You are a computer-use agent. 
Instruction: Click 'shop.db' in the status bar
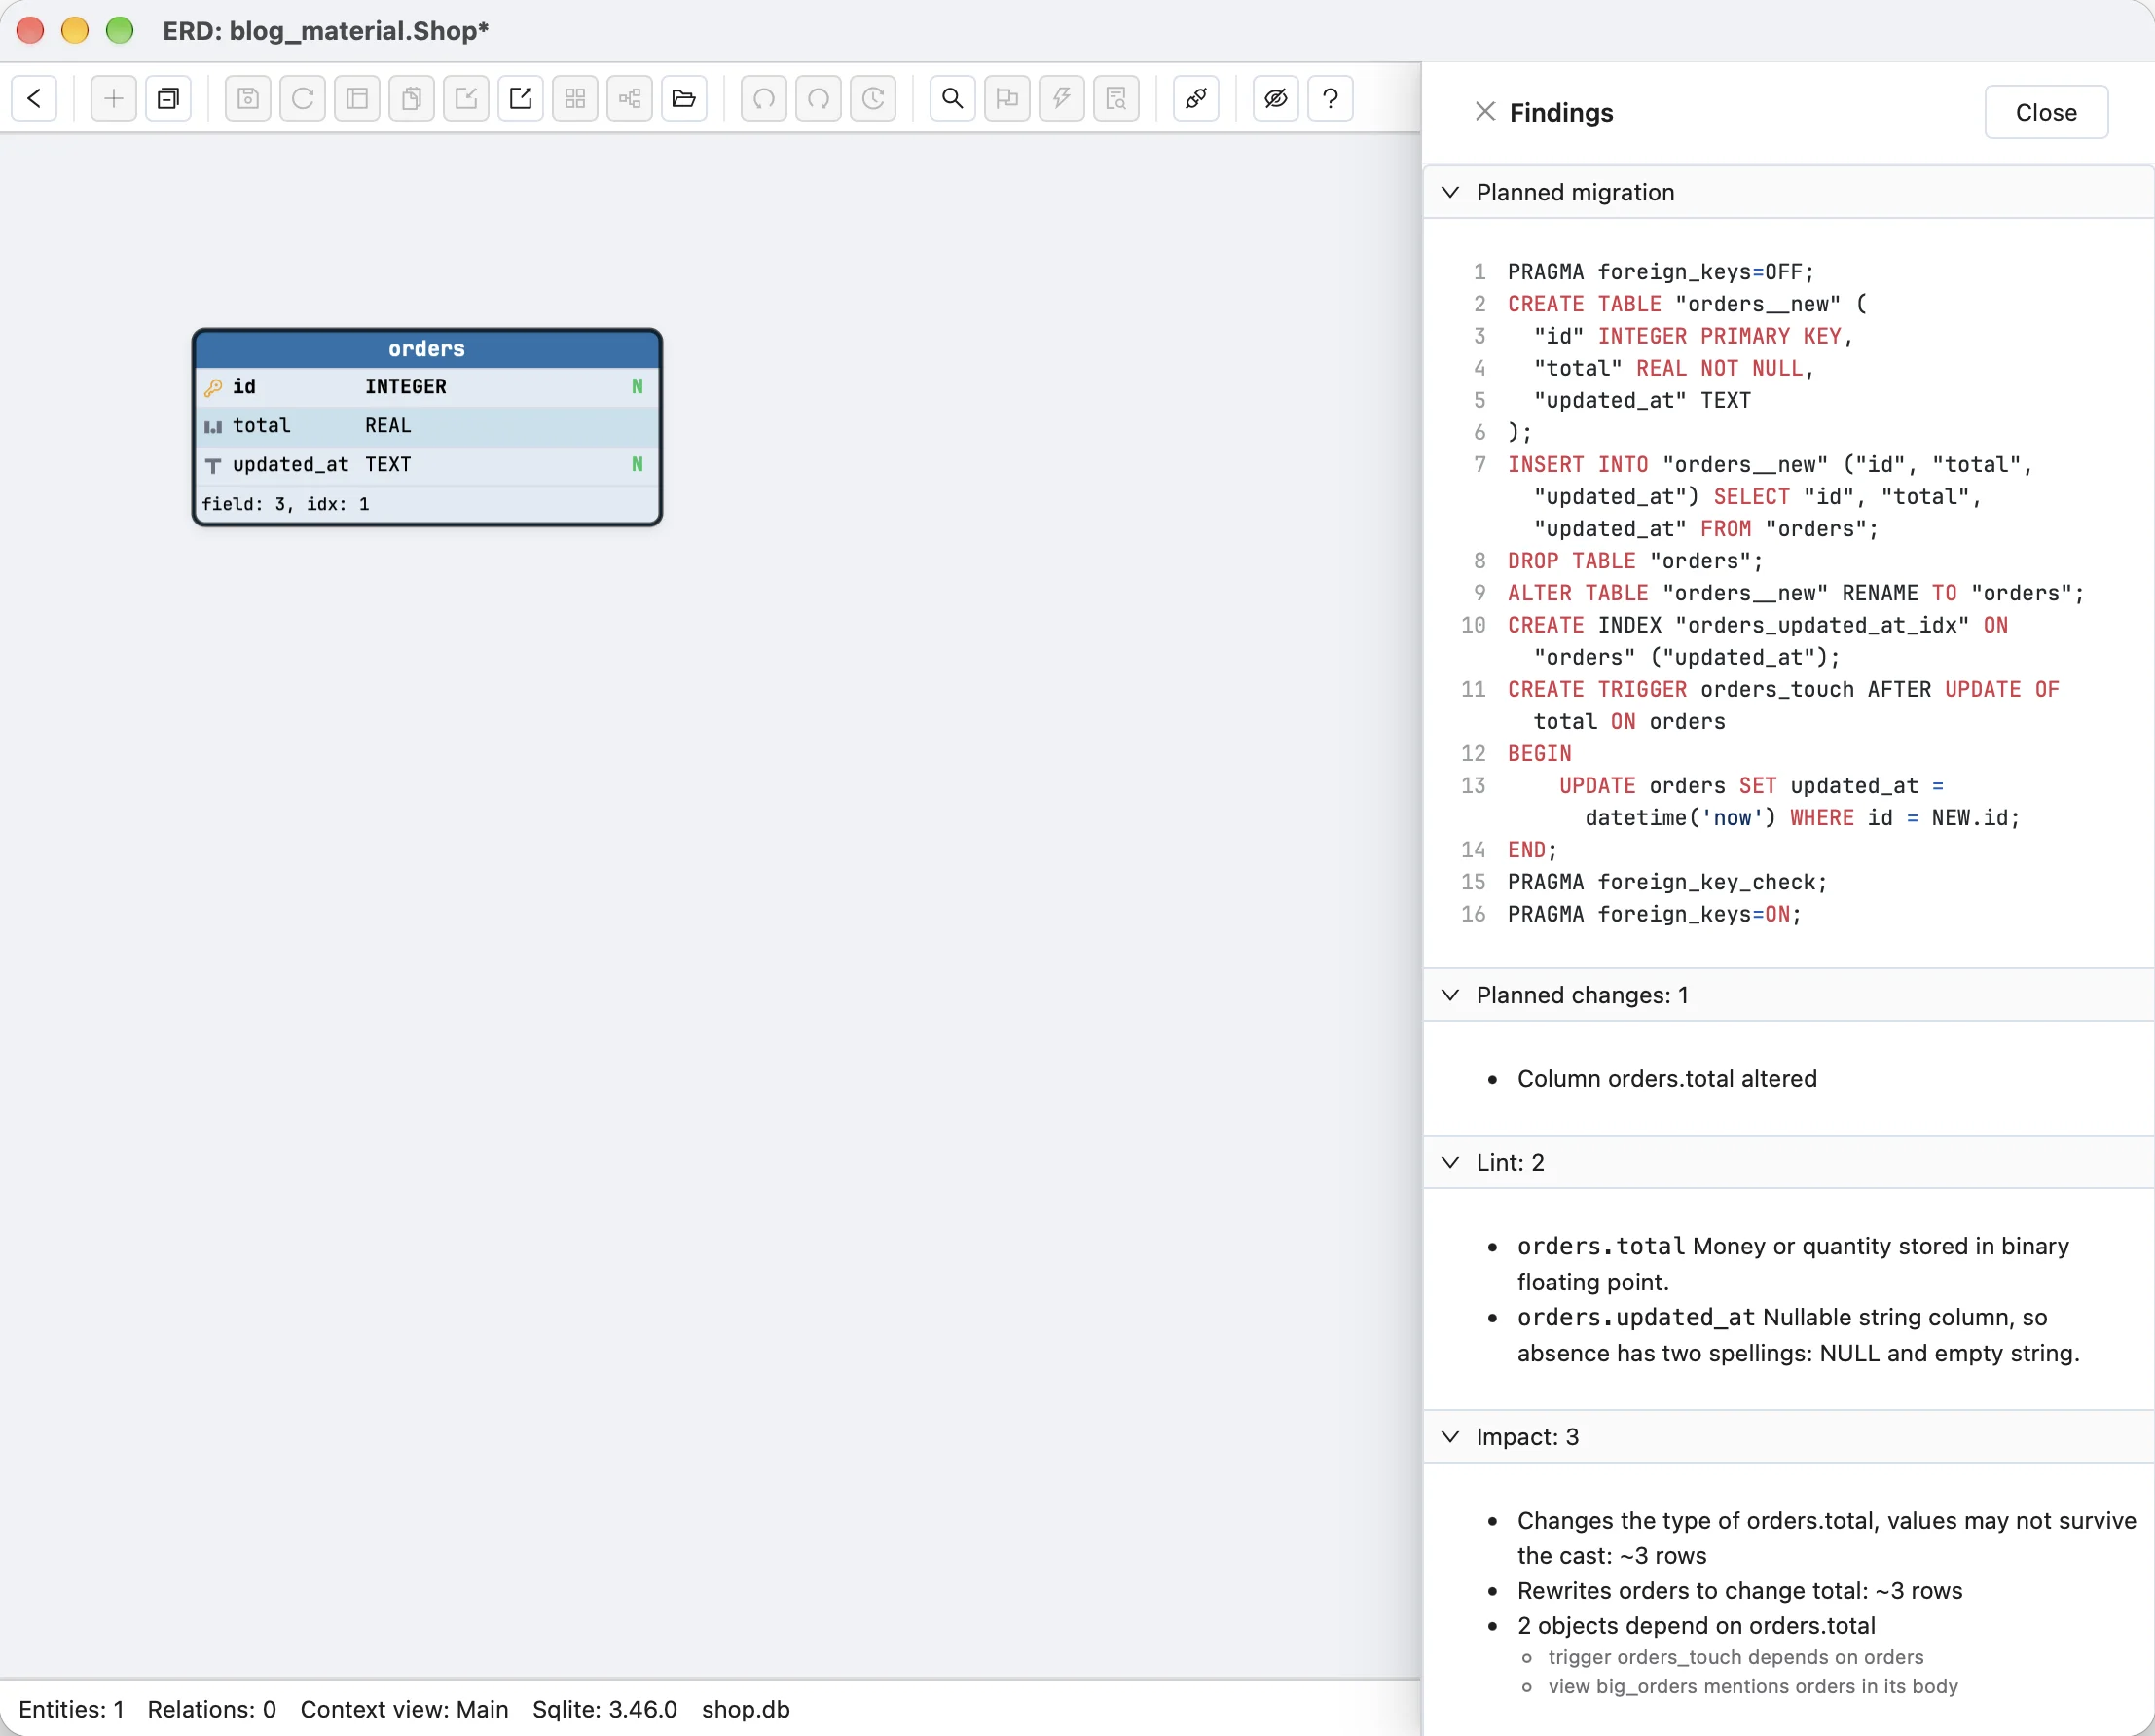click(x=746, y=1709)
